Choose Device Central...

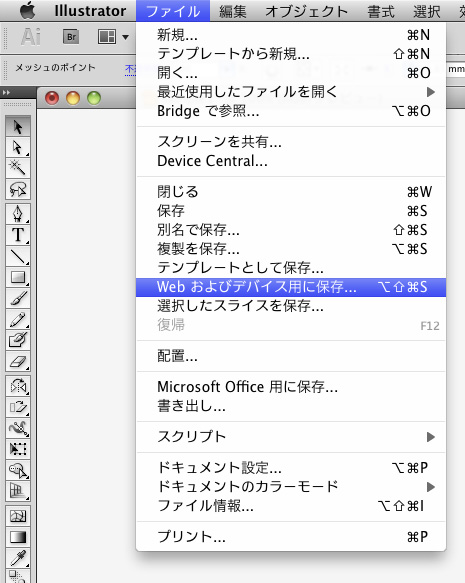click(291, 161)
